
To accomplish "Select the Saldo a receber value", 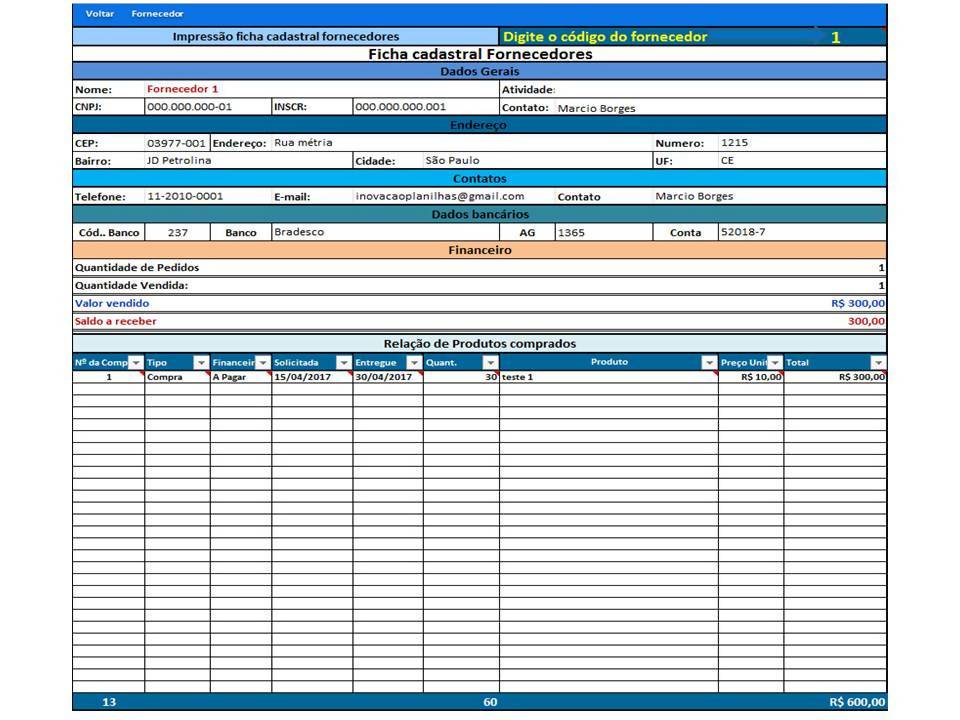I will pyautogui.click(x=866, y=322).
